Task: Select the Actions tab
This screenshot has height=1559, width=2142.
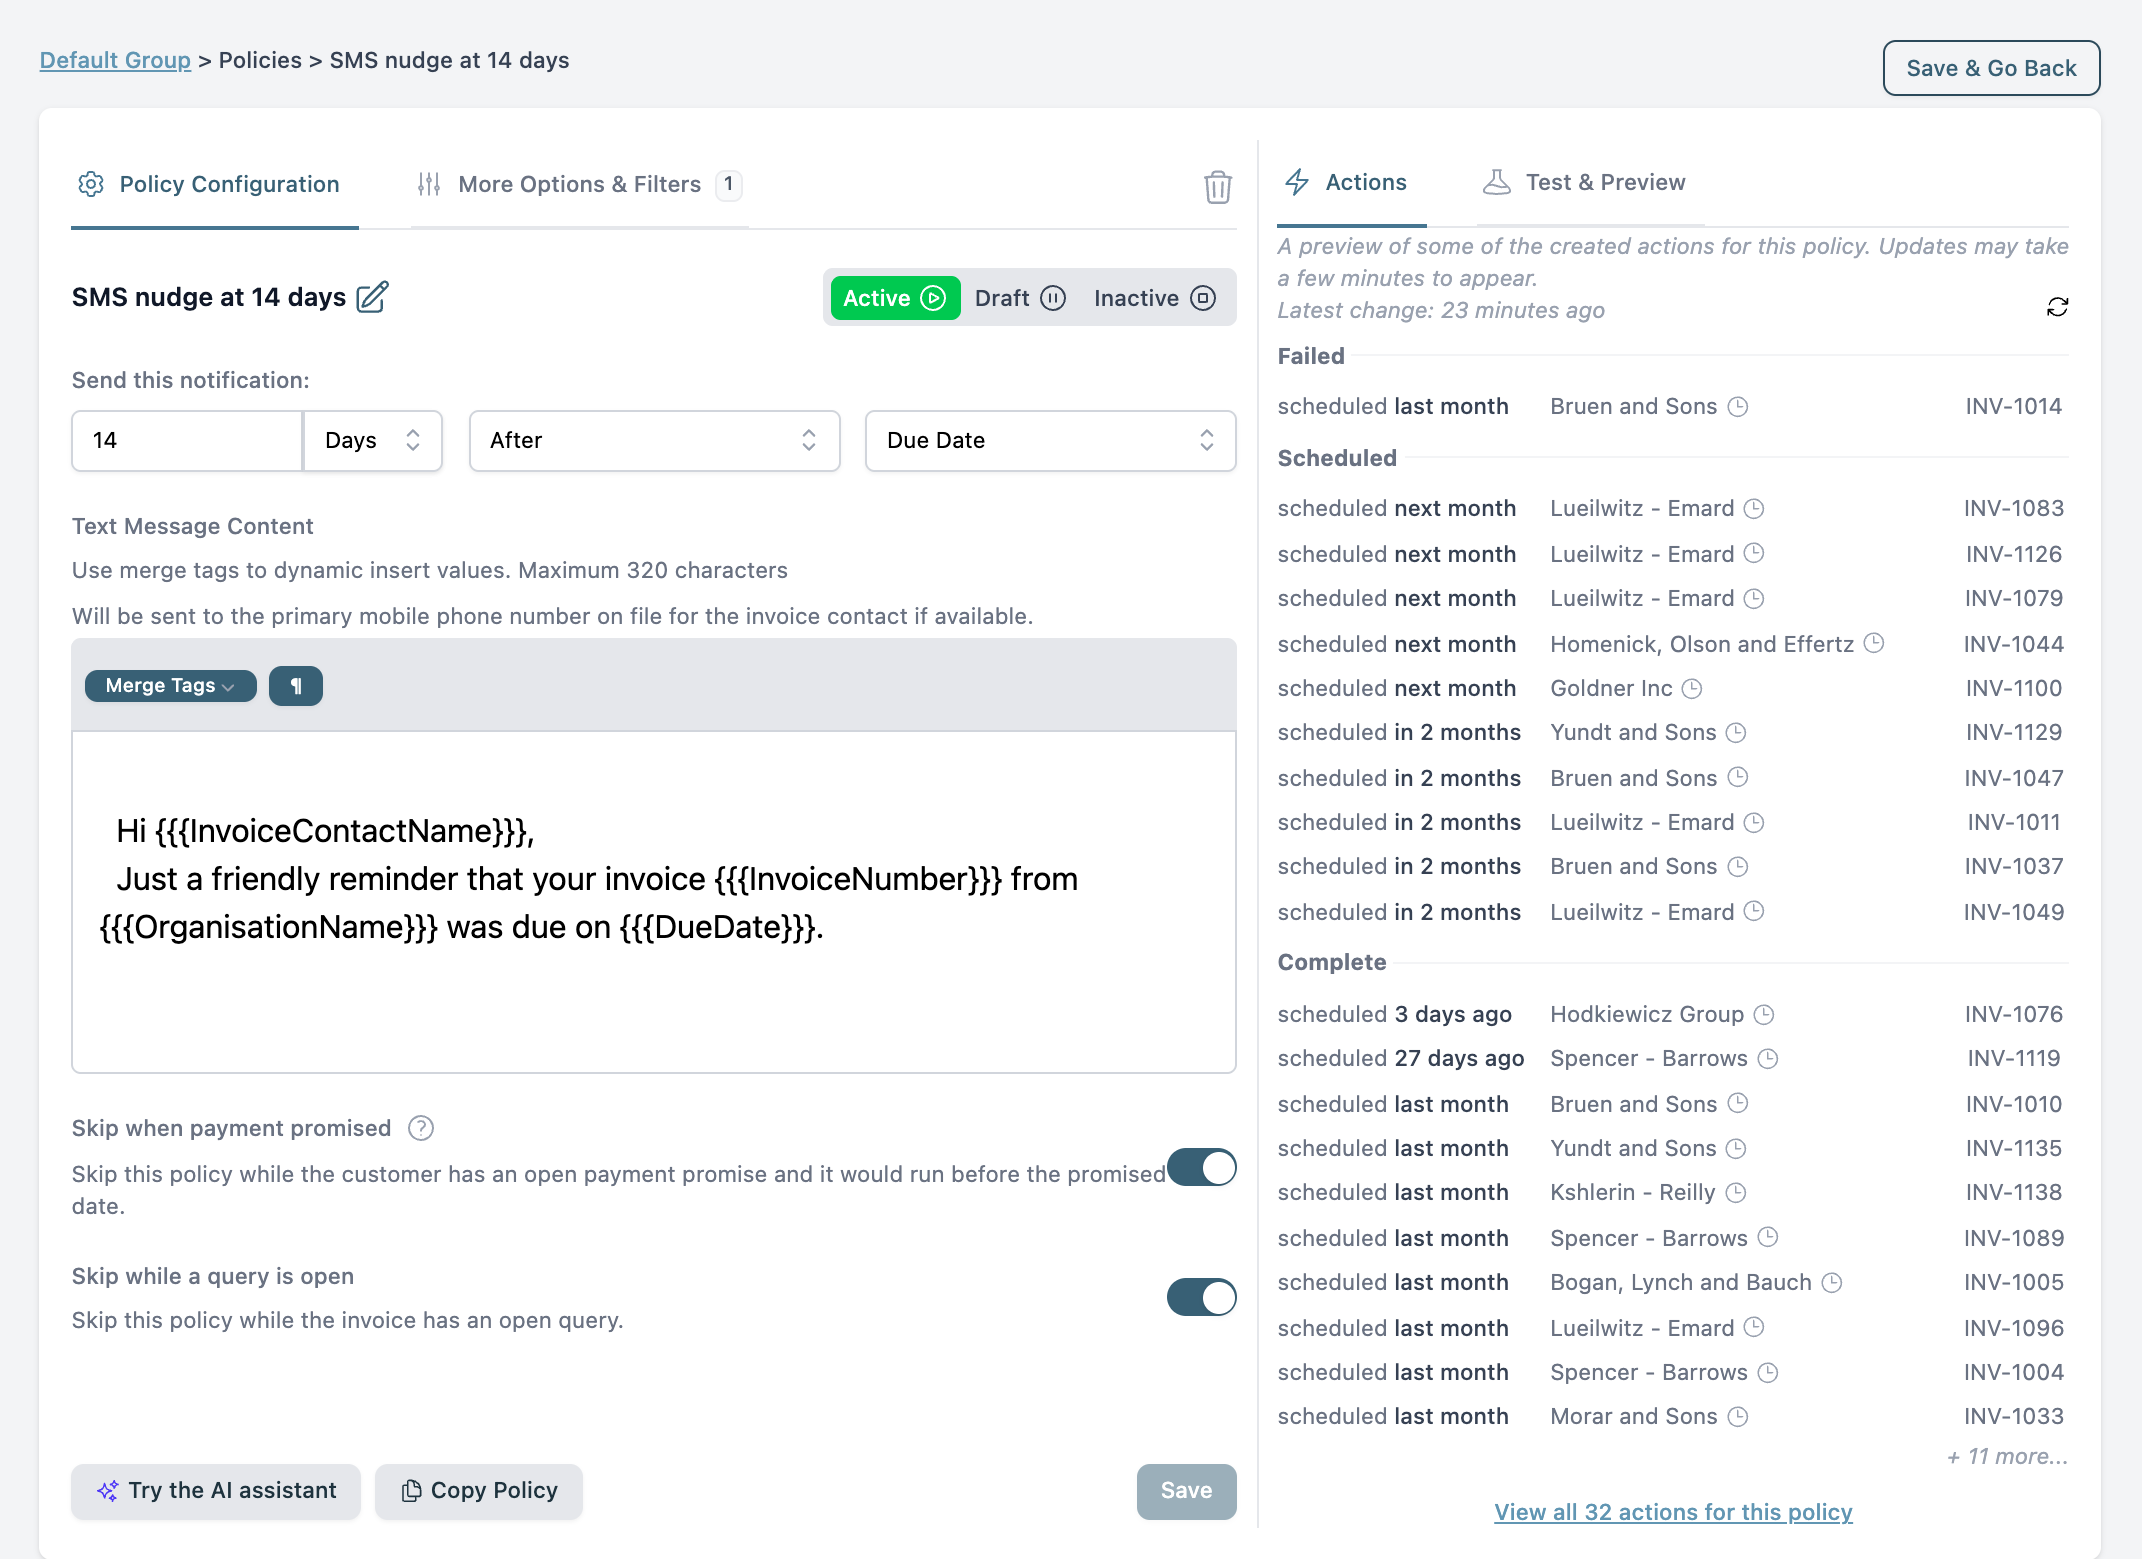Action: (1350, 183)
